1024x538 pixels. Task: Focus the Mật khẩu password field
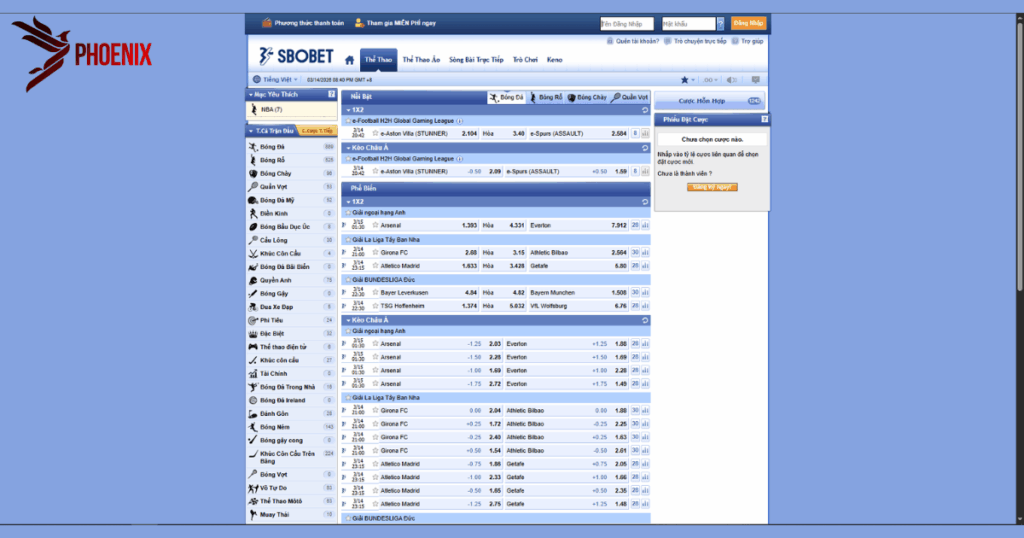[x=688, y=24]
